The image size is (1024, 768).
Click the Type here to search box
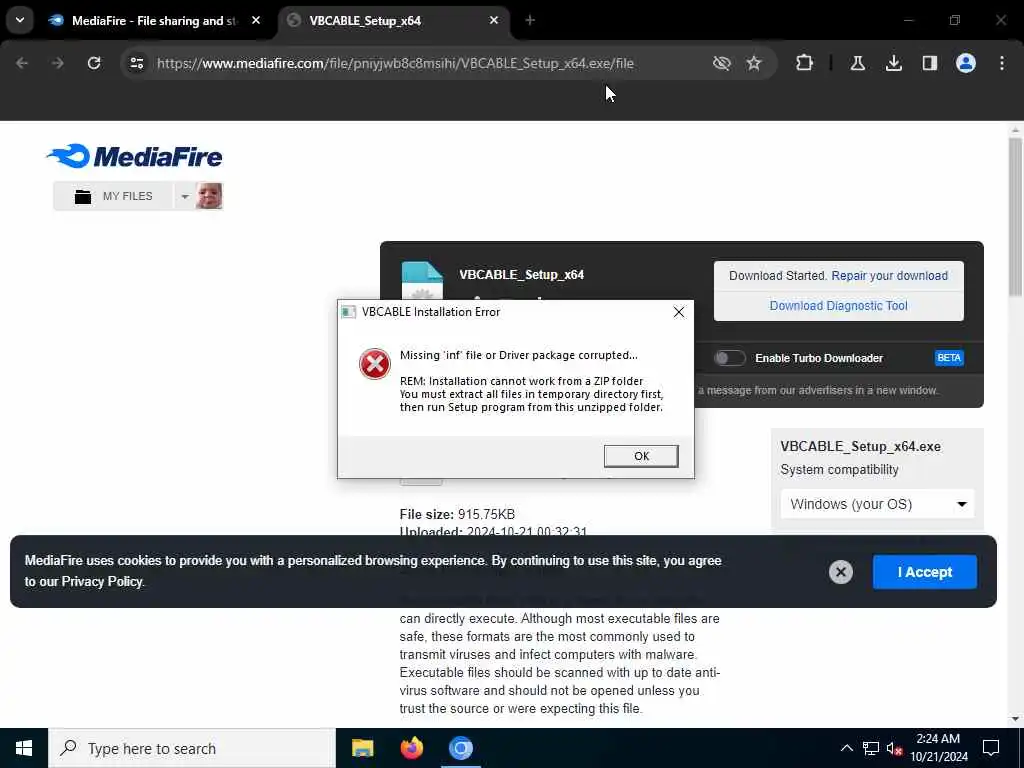(x=192, y=748)
